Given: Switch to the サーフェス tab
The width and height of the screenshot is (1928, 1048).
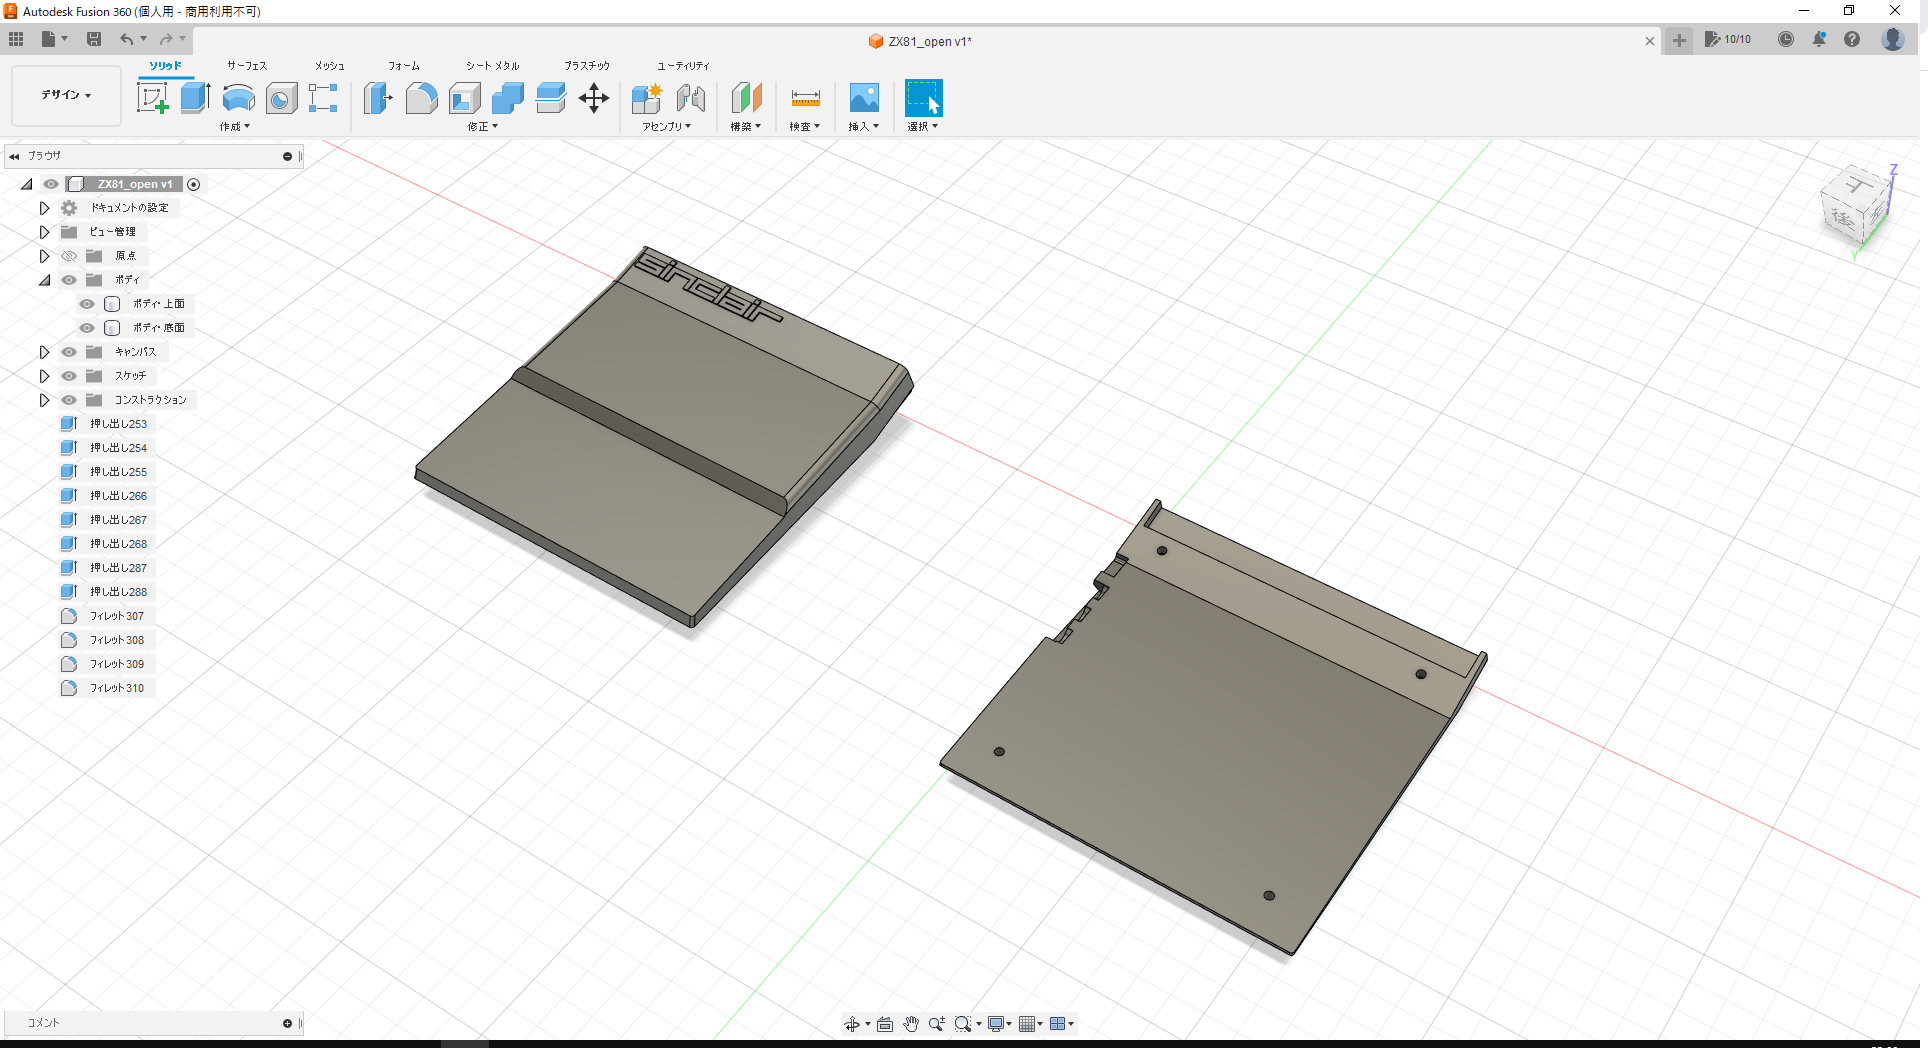Looking at the screenshot, I should (246, 65).
